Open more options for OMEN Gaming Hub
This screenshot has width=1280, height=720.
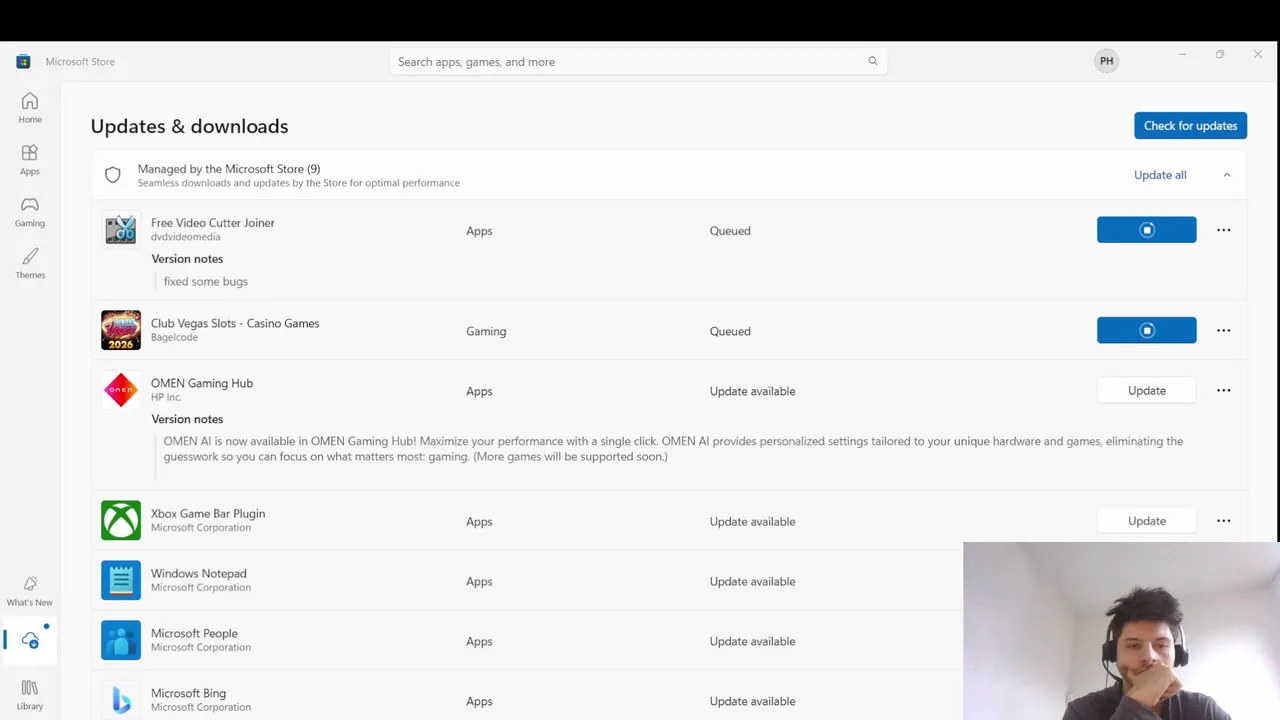[x=1223, y=390]
